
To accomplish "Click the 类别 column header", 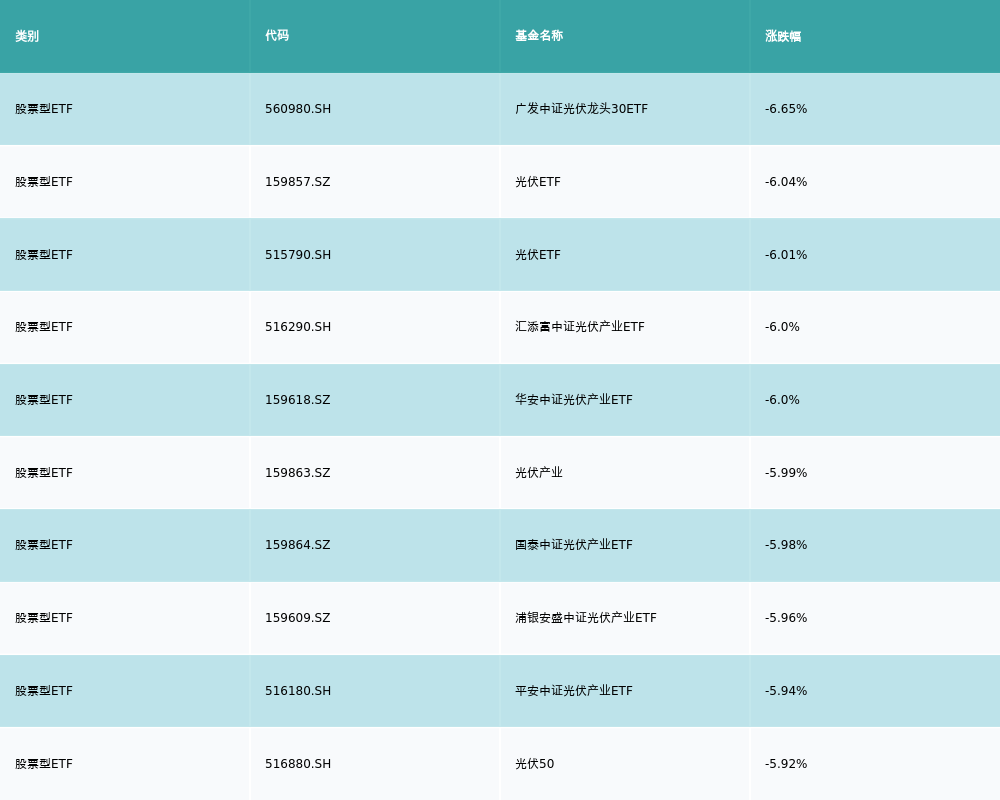I will (27, 36).
